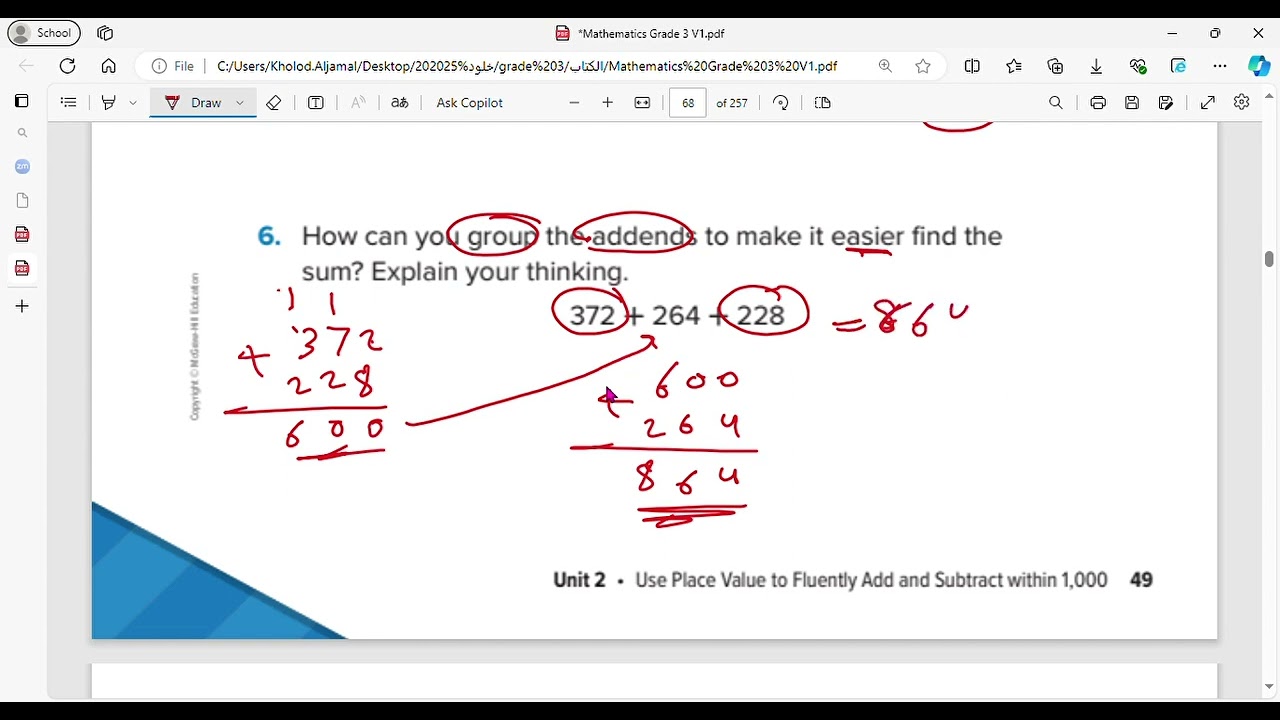Switch to the blank document sidebar tab

coord(22,201)
